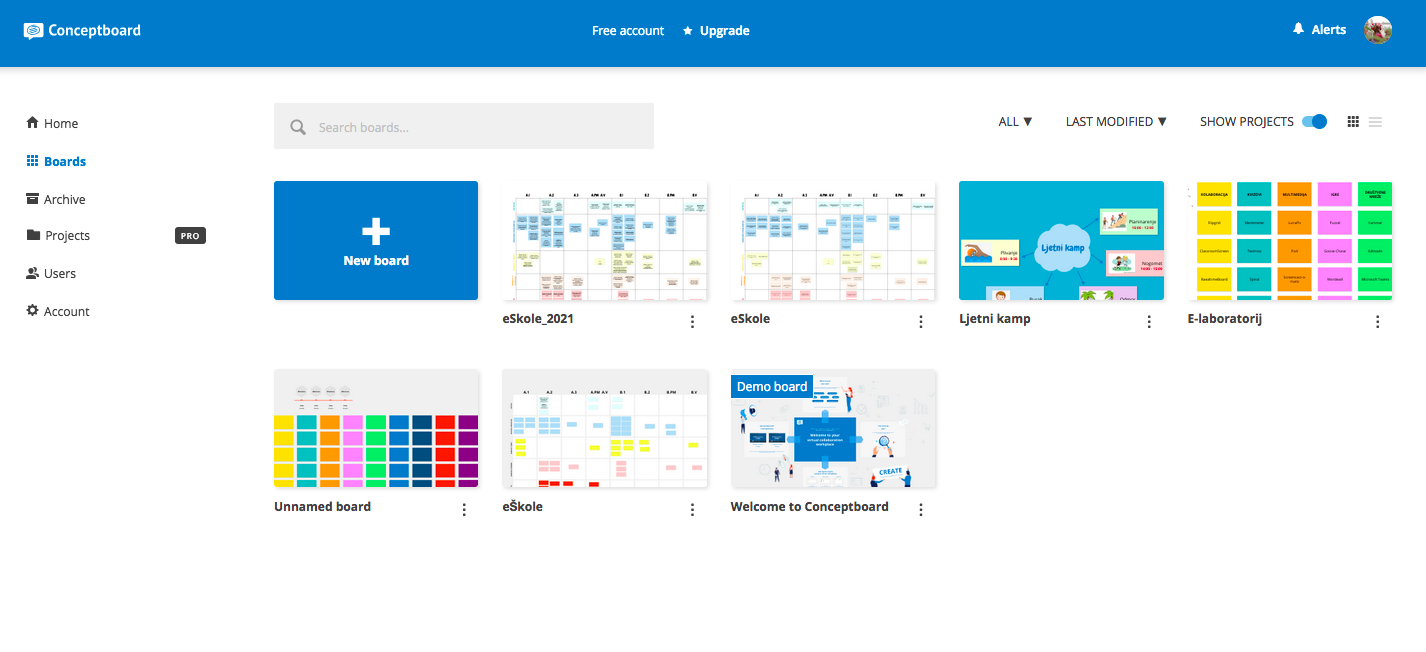Switch to grid view layout
Screen dimensions: 1426x652
coord(1353,122)
